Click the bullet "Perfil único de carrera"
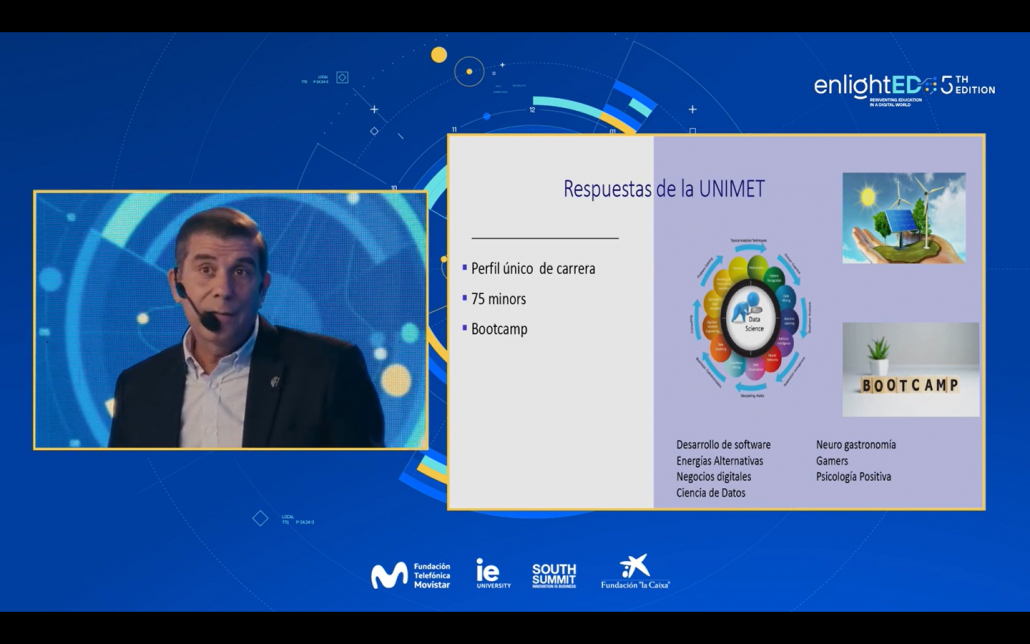Image resolution: width=1030 pixels, height=644 pixels. point(533,269)
